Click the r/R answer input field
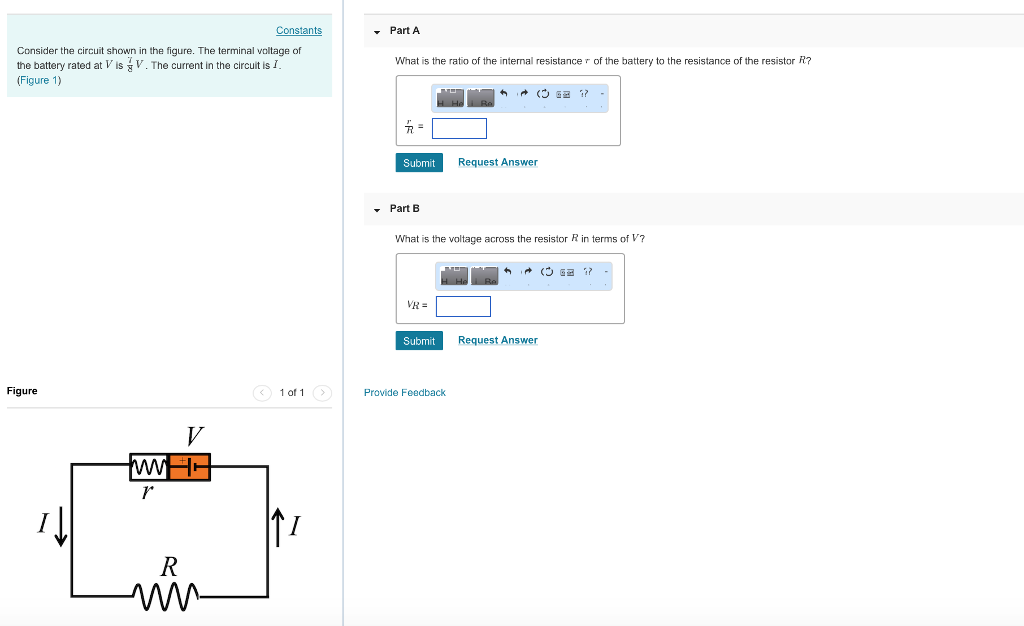 458,128
